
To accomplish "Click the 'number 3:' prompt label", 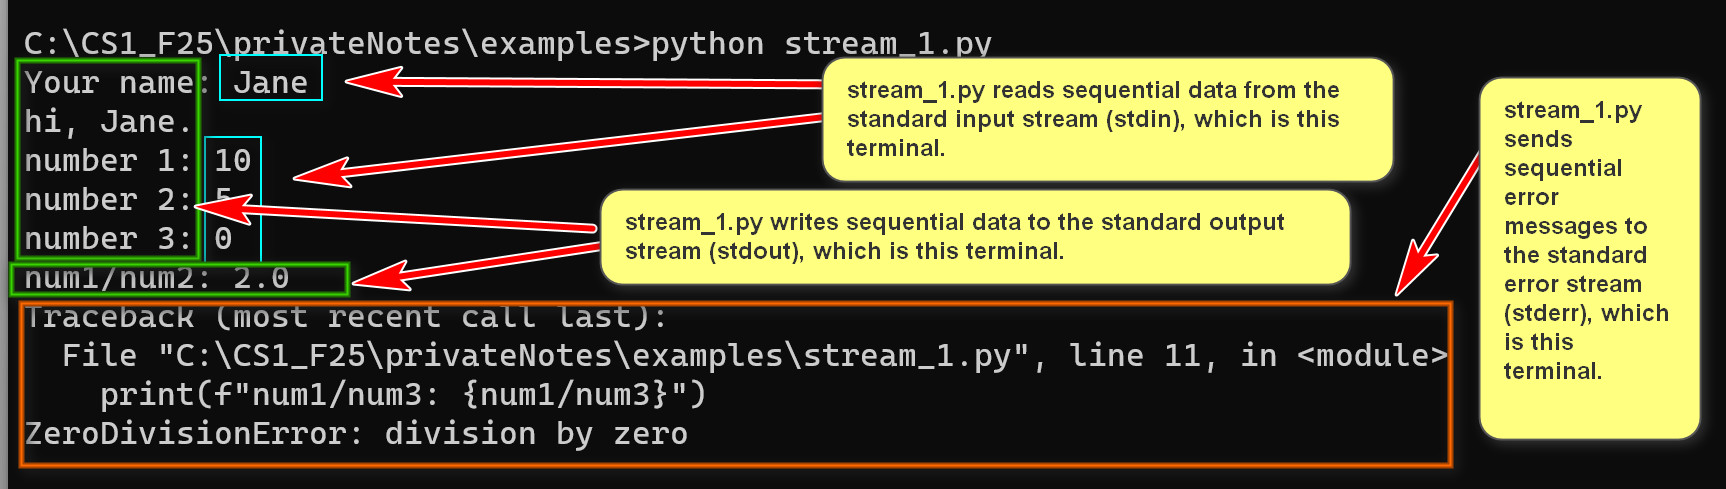I will point(107,239).
